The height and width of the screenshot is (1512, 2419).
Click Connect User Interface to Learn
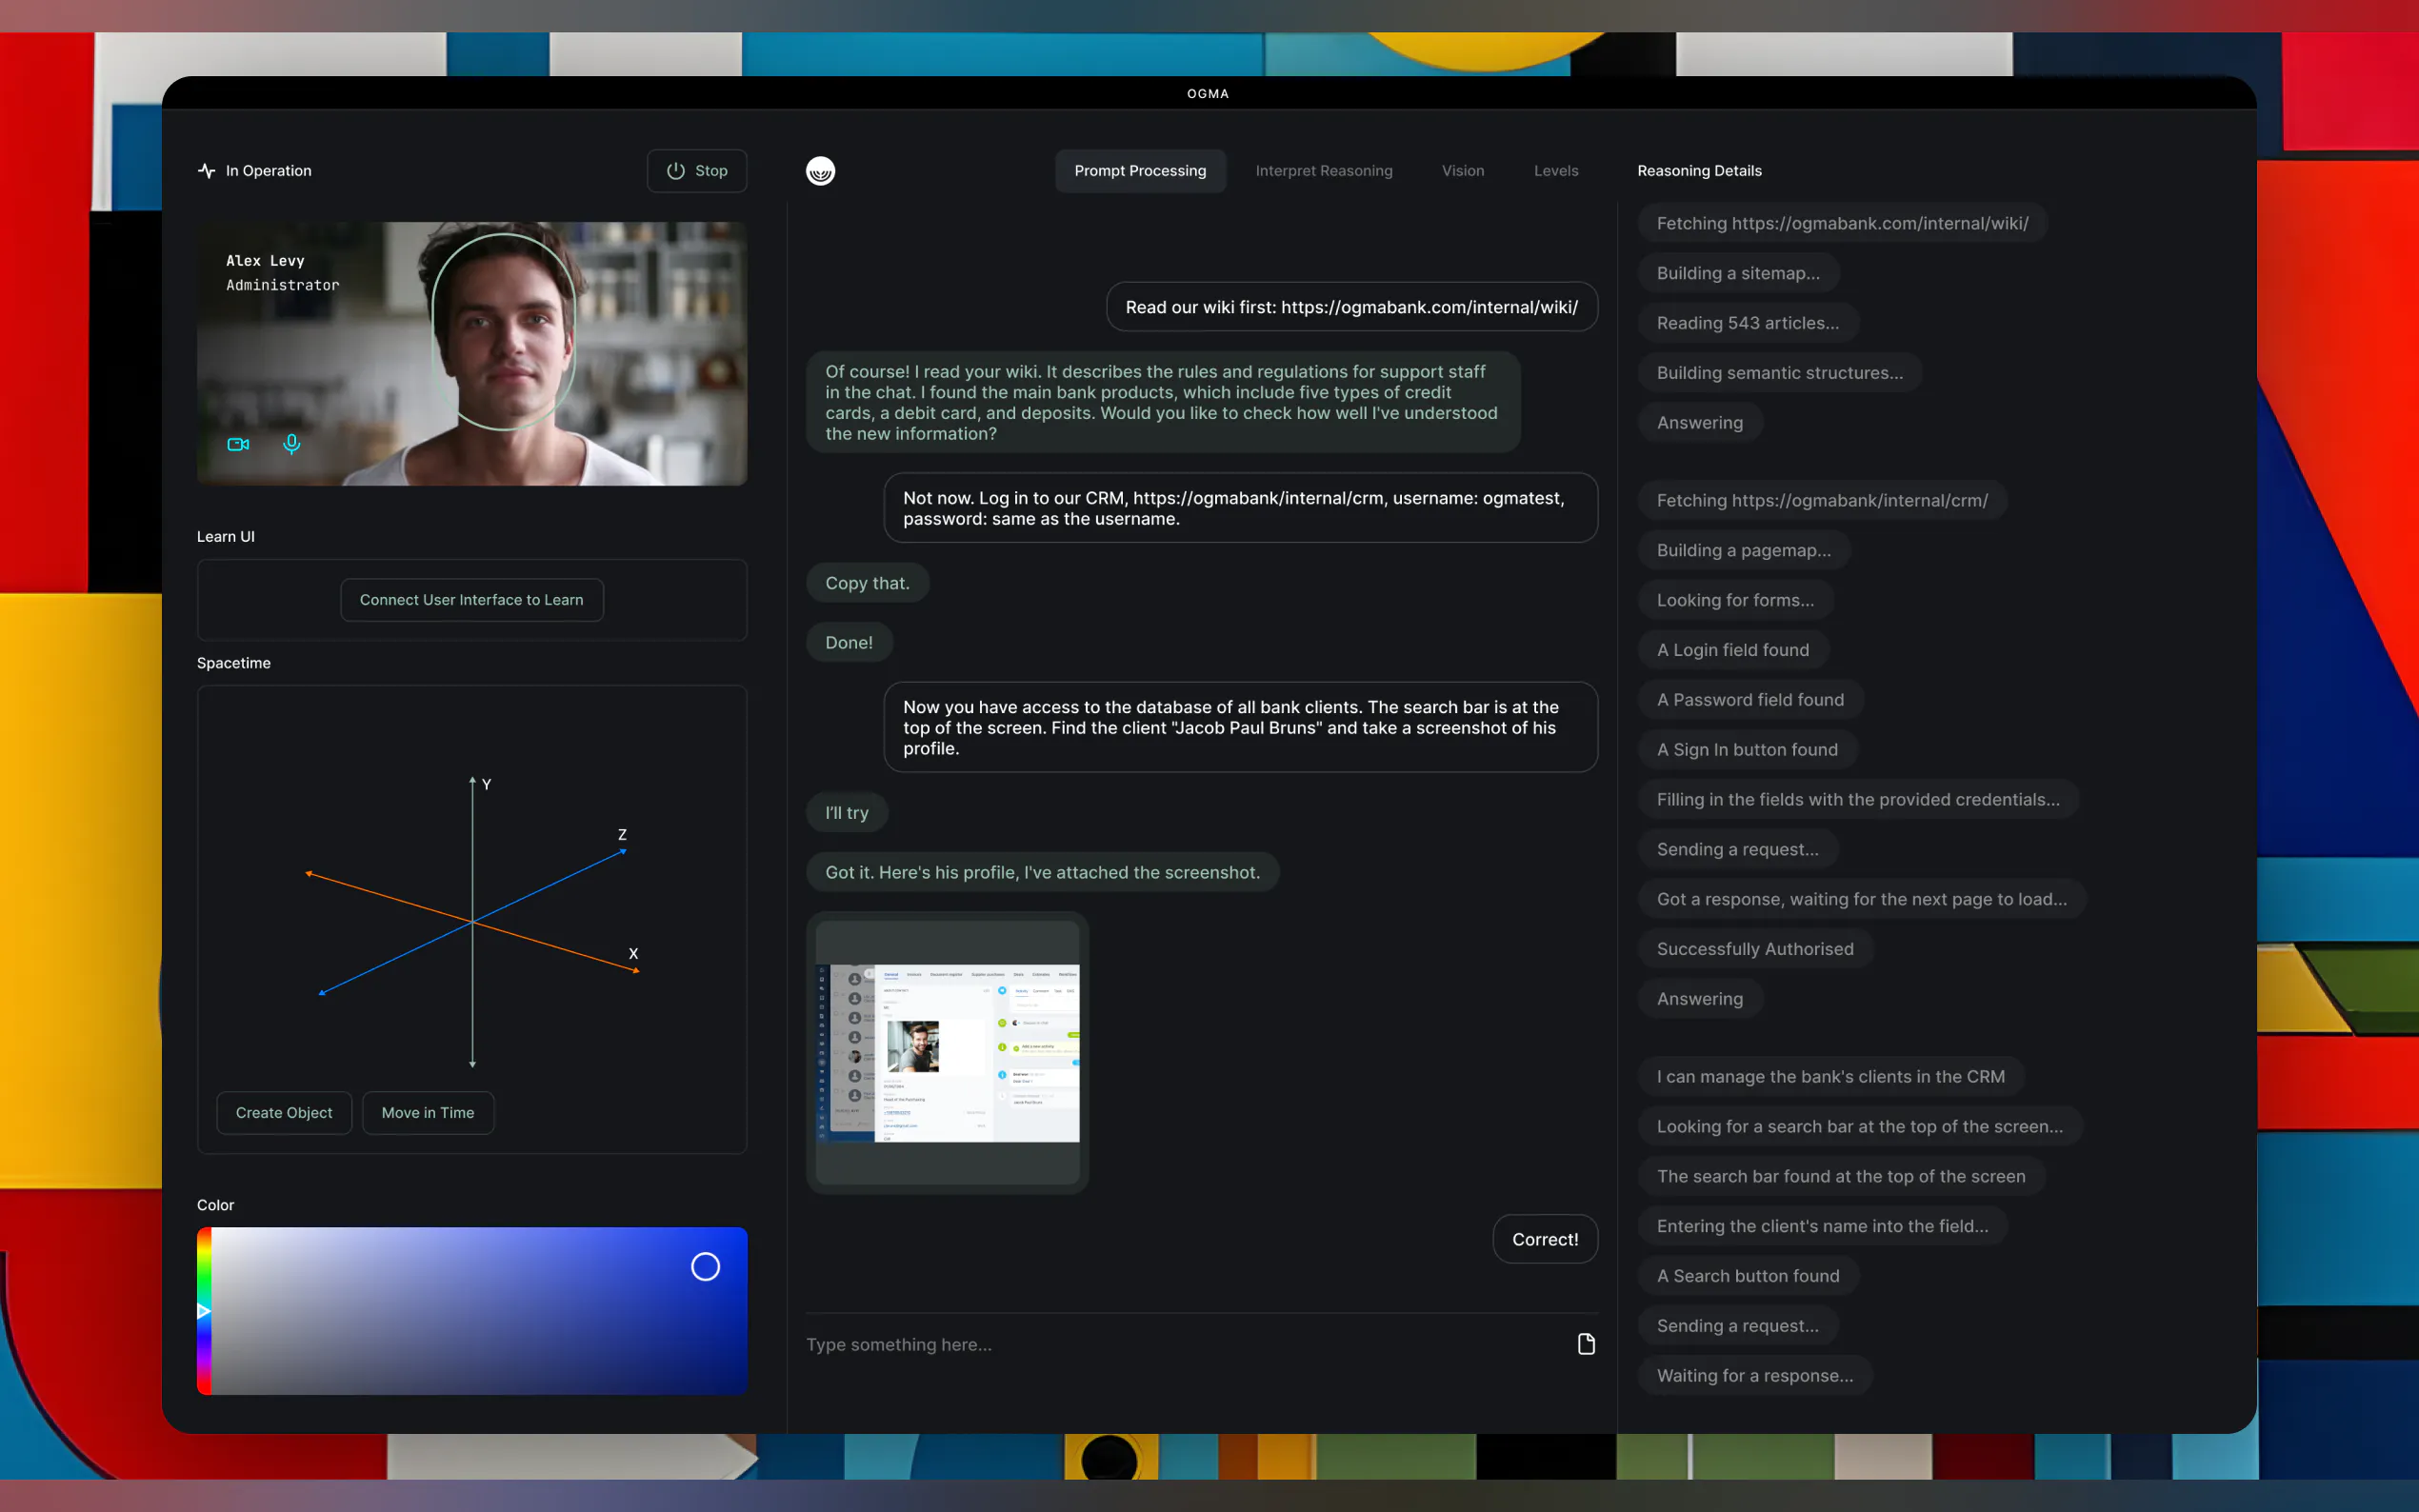coord(471,600)
